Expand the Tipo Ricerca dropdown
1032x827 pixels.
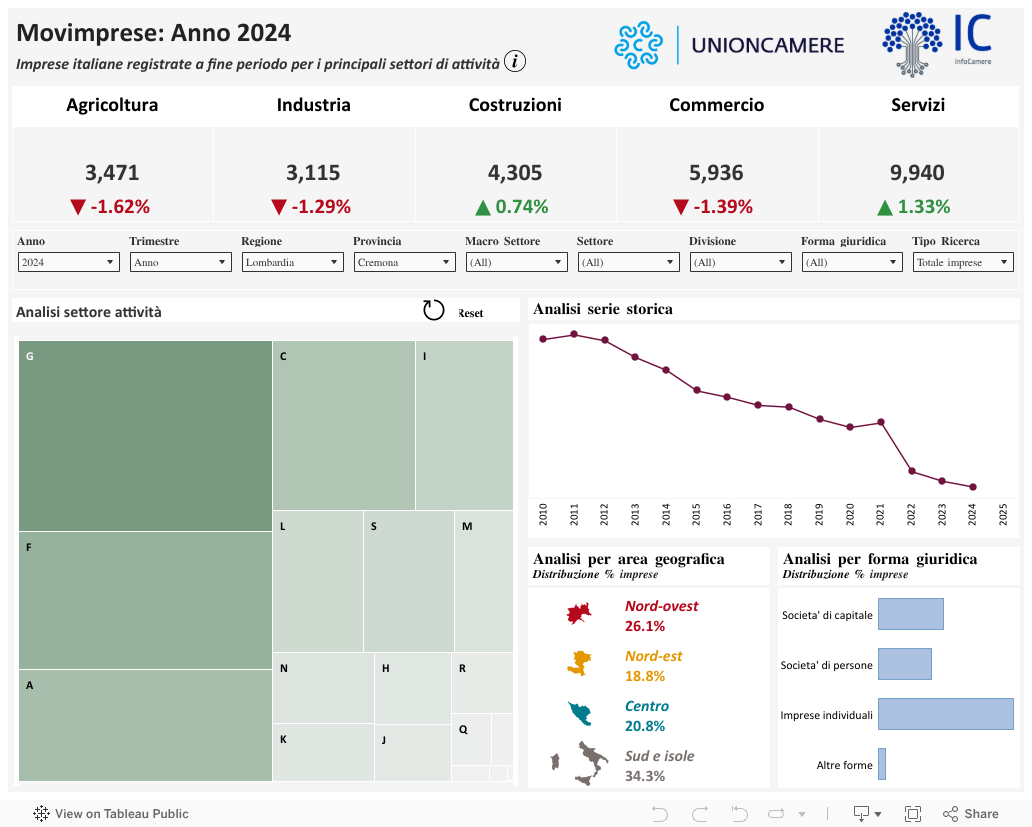coord(963,262)
